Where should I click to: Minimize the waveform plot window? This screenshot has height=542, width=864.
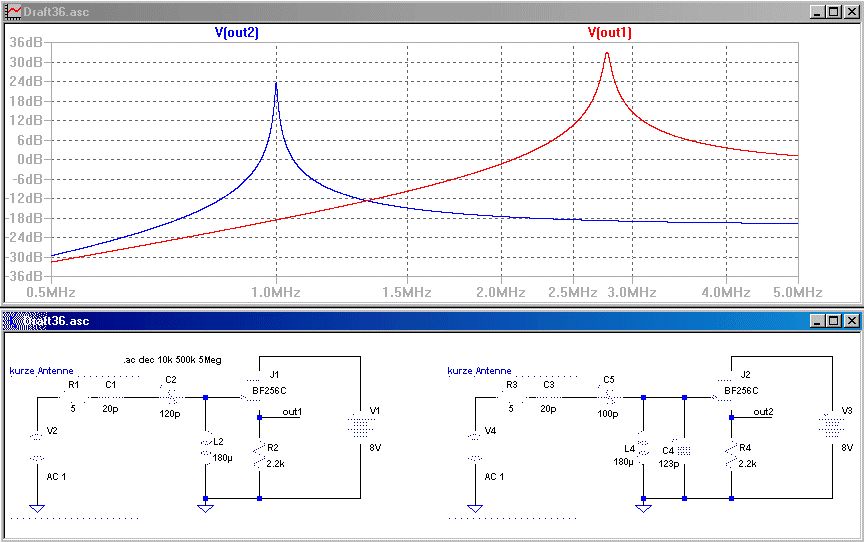[818, 12]
